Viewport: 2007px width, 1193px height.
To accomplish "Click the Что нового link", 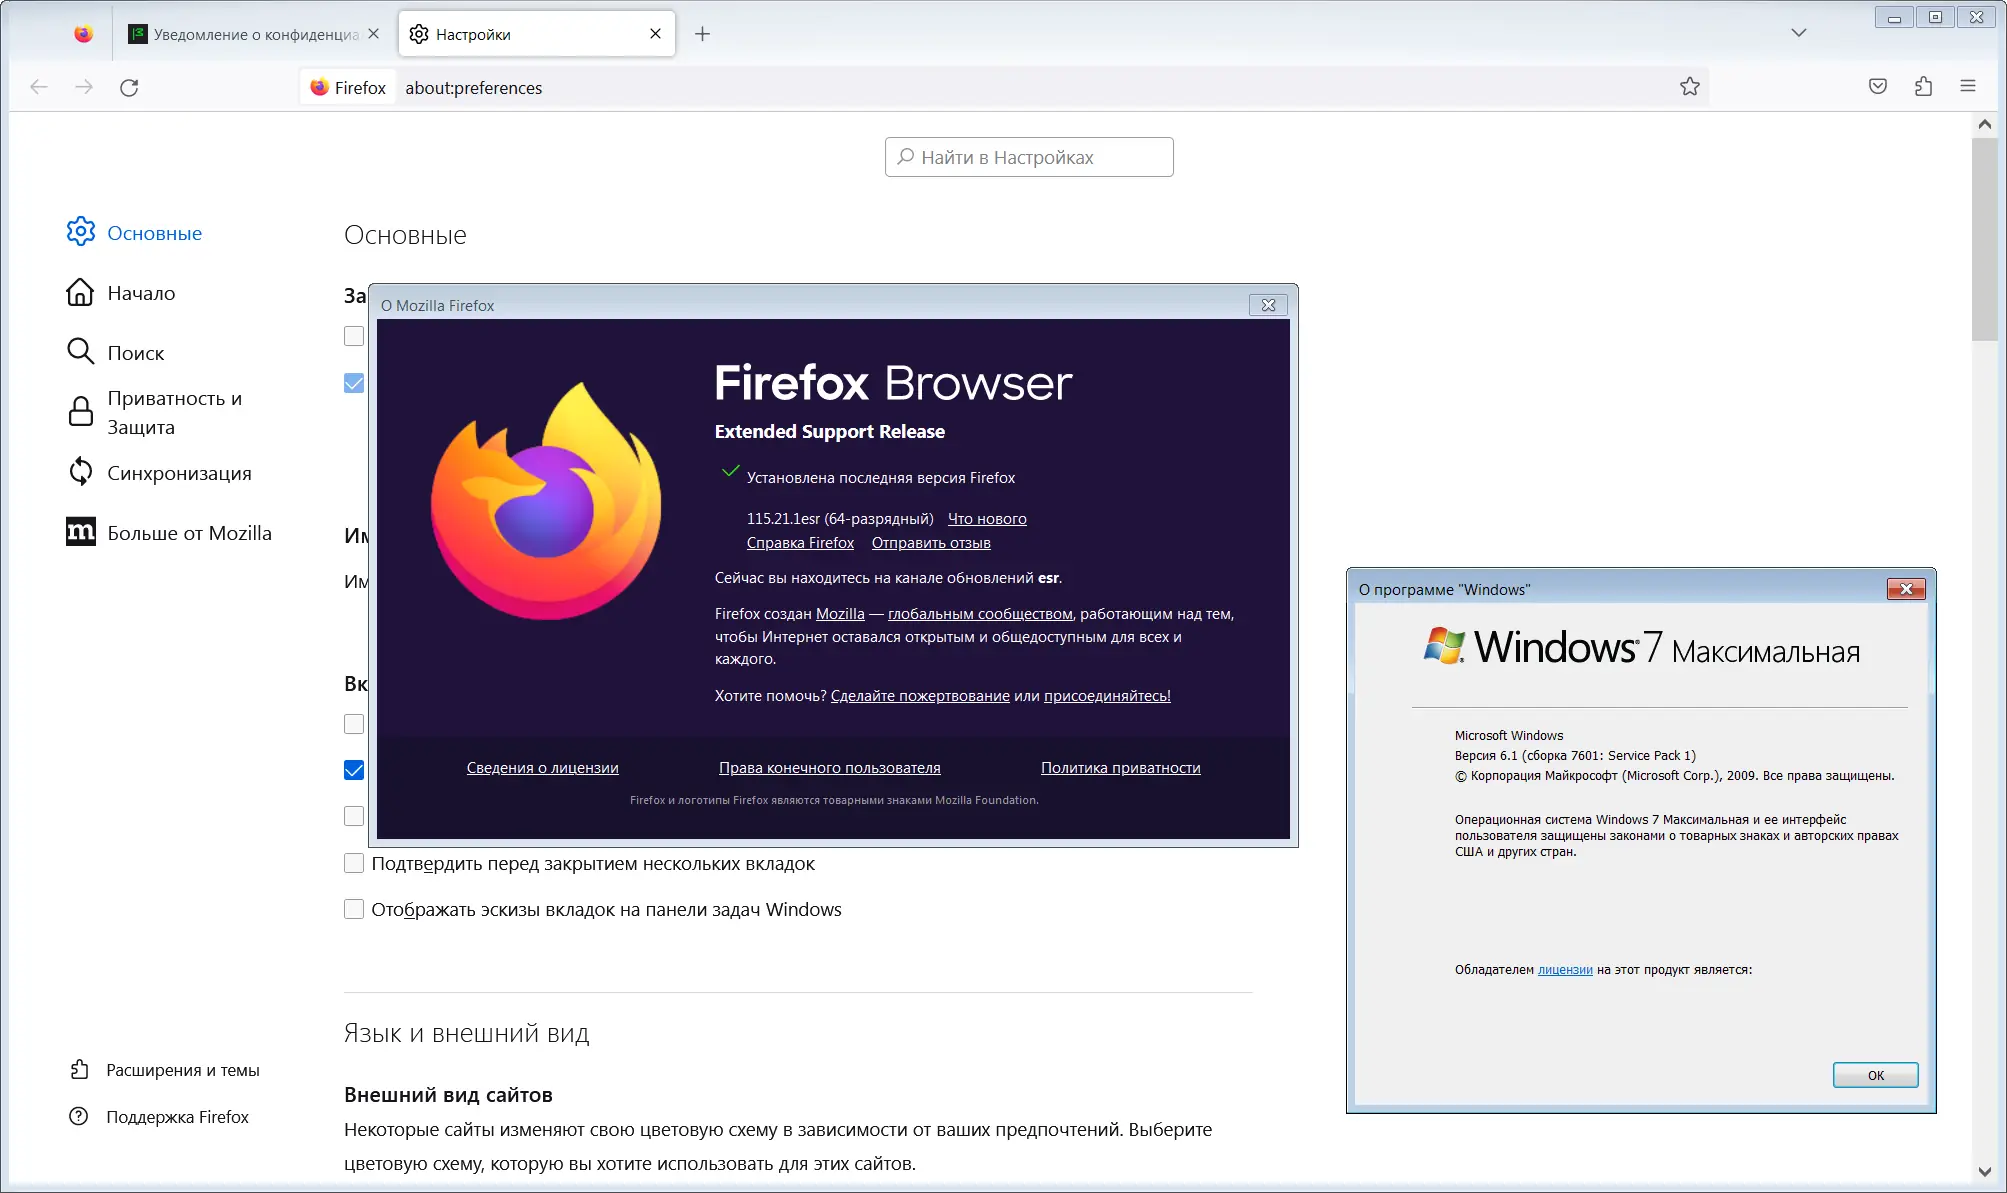I will (987, 518).
